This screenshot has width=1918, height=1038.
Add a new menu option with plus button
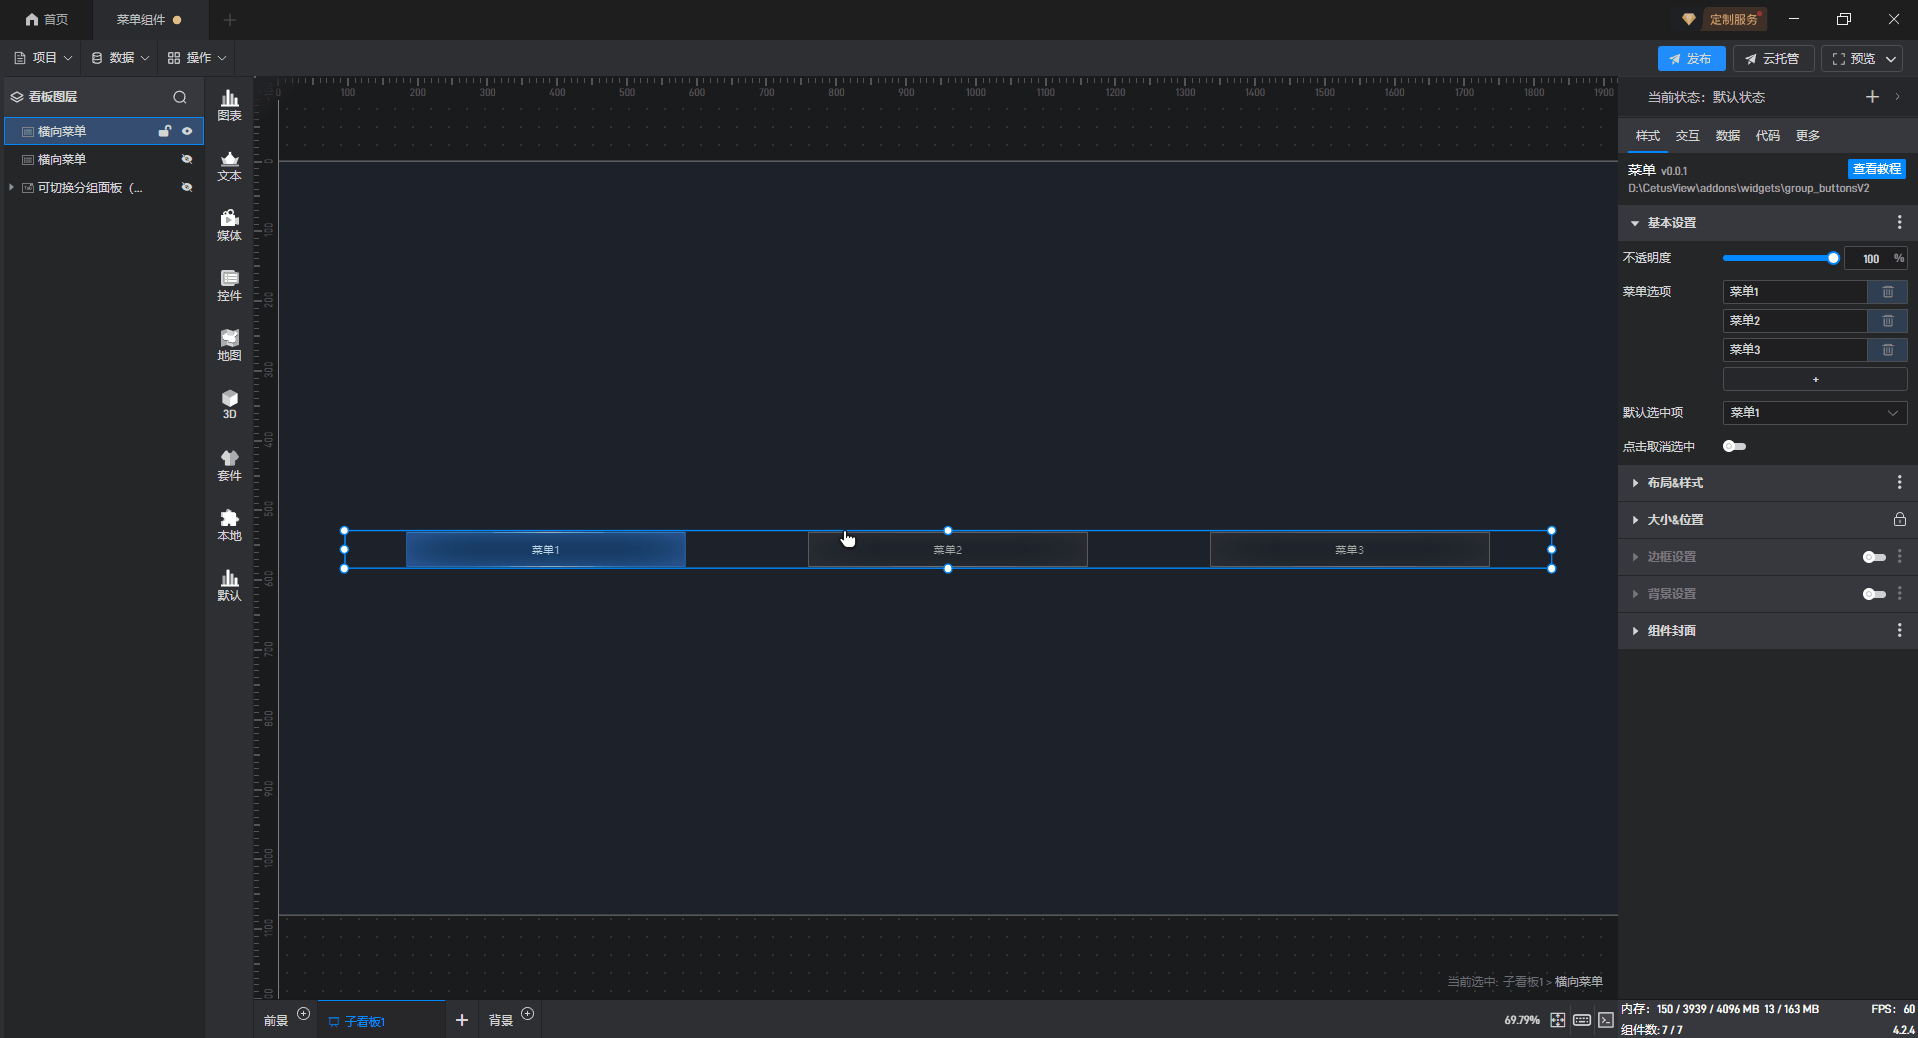1815,380
